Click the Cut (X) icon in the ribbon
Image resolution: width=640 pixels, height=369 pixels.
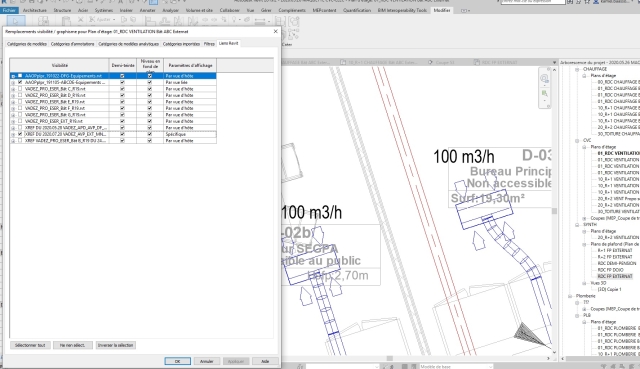80,20
